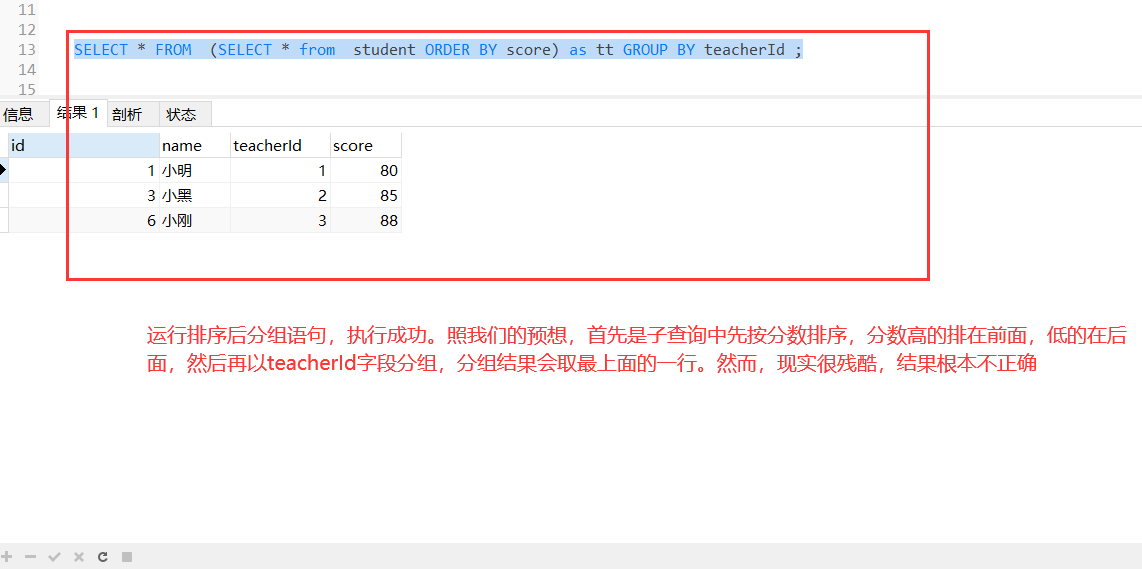Click the word student in the SQL query
The width and height of the screenshot is (1142, 569).
click(385, 50)
